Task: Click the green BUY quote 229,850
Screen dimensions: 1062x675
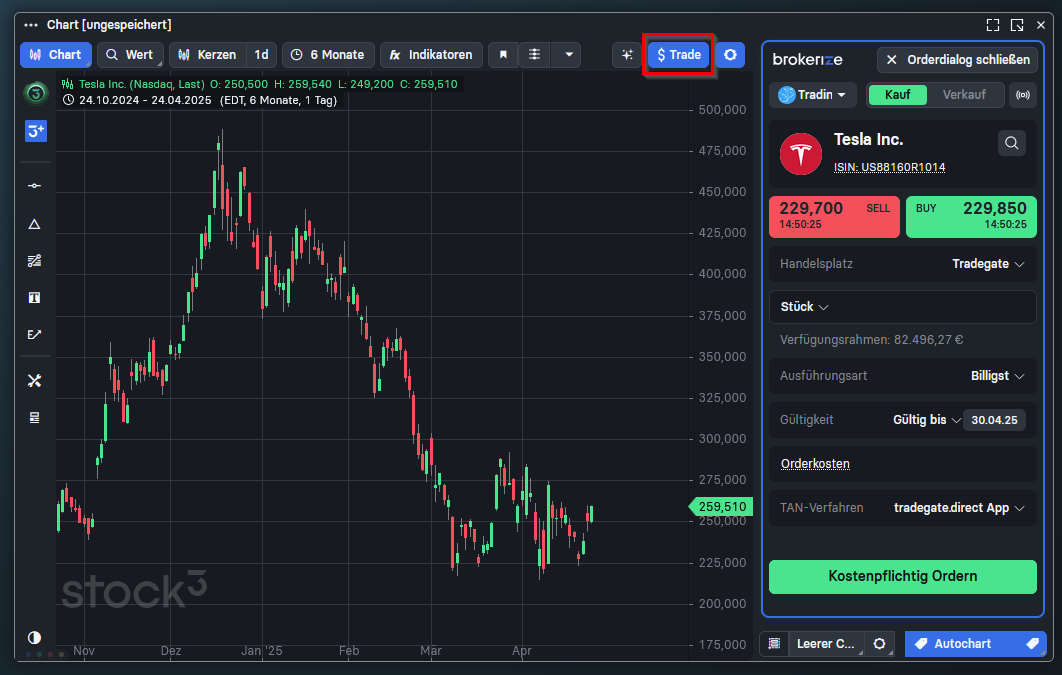Action: (971, 217)
